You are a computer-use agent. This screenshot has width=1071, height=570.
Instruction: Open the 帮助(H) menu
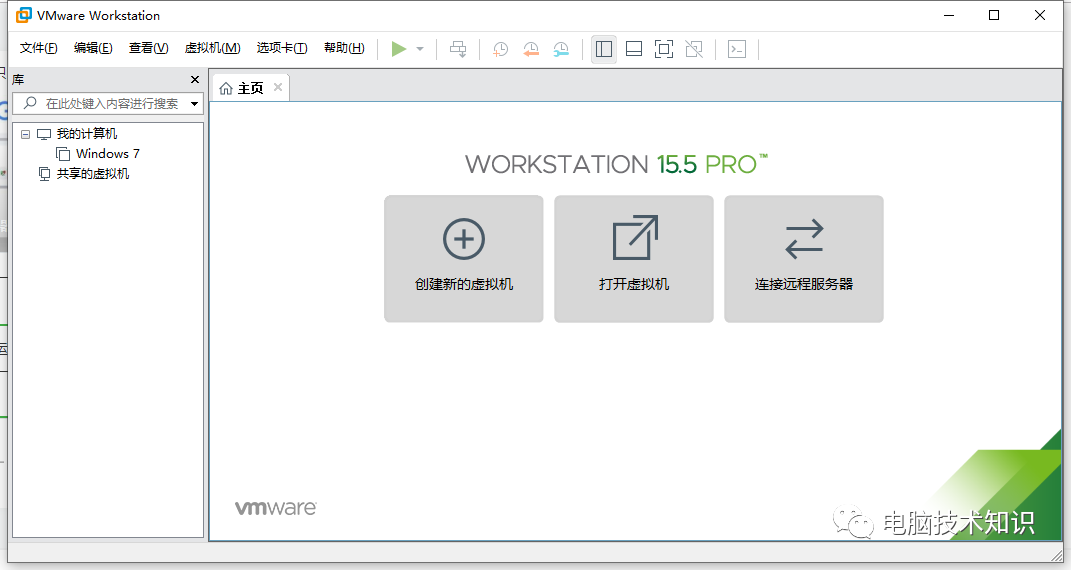coord(344,48)
